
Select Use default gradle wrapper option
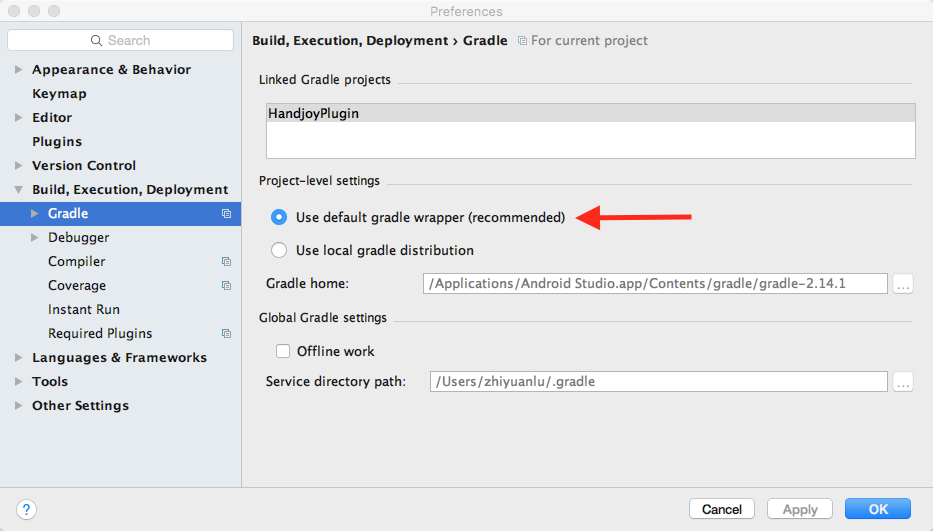279,217
